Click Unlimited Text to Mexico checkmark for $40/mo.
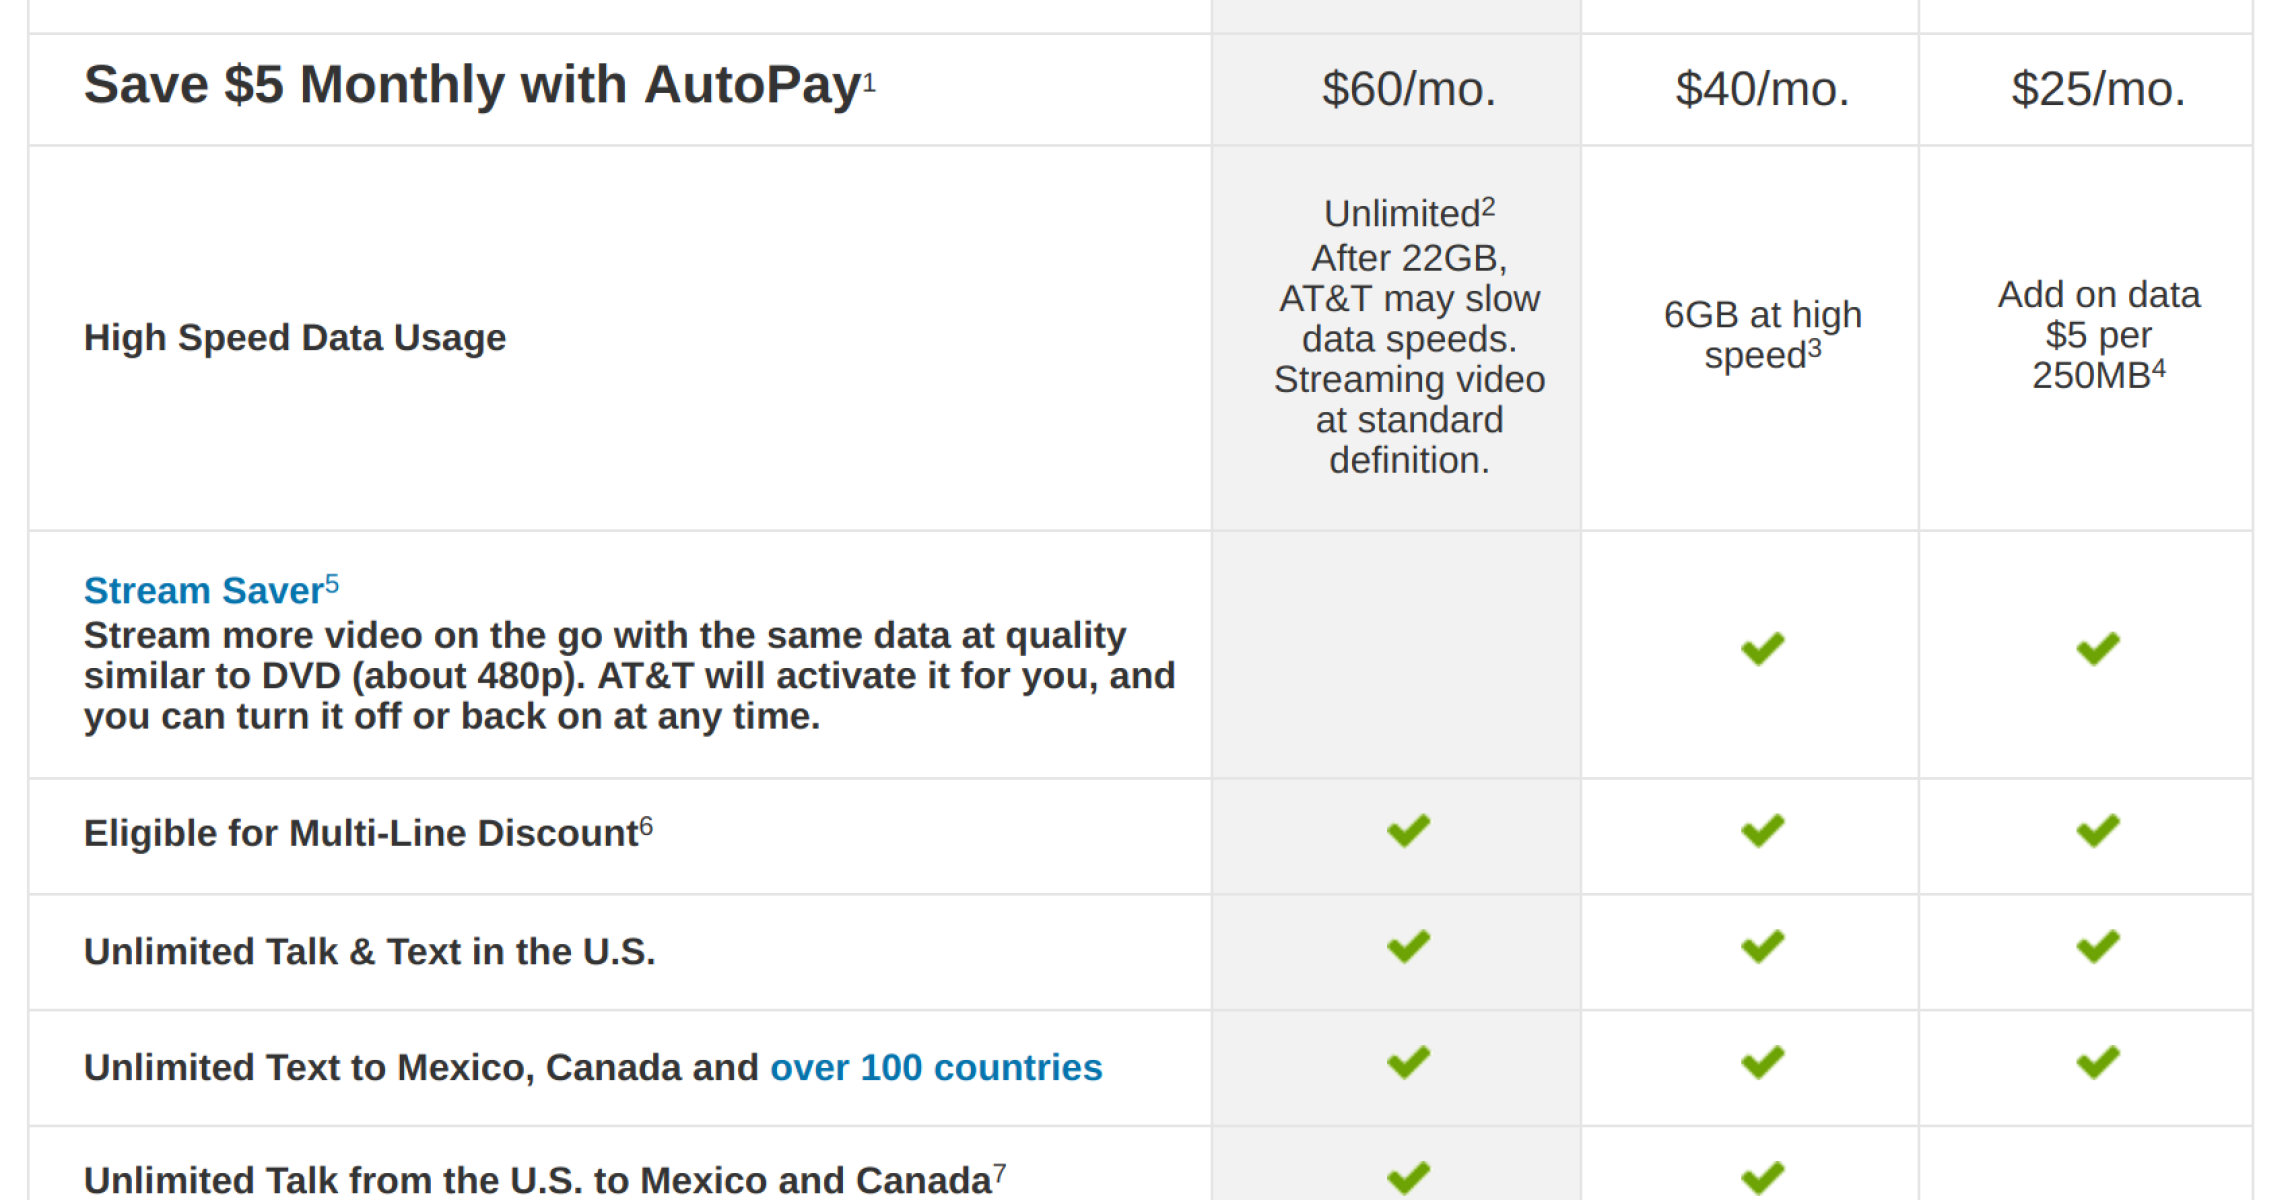 point(1762,1063)
